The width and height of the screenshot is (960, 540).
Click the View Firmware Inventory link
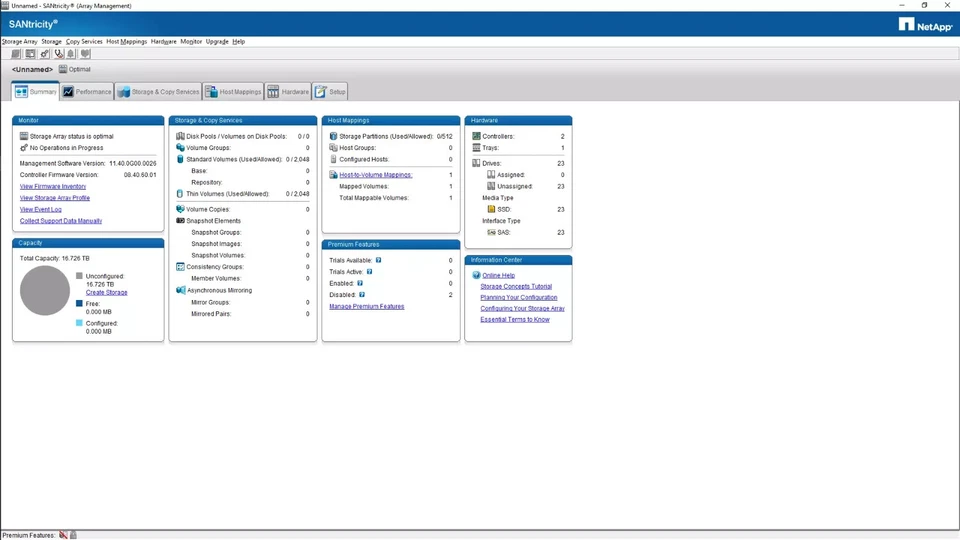(53, 186)
